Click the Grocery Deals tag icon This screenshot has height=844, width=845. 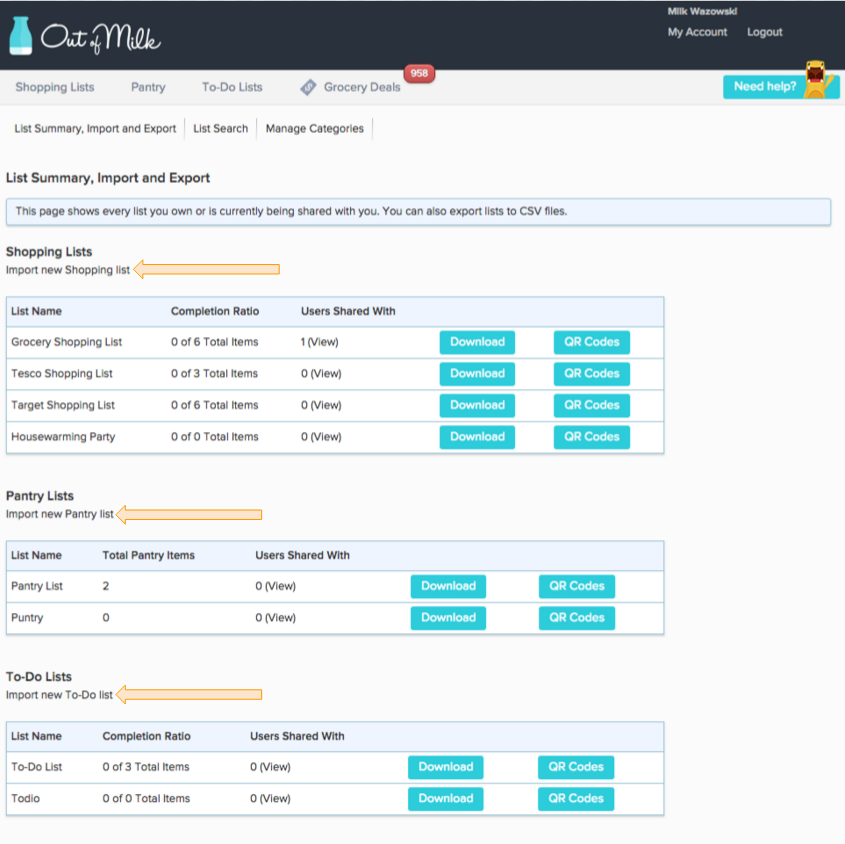(x=308, y=87)
